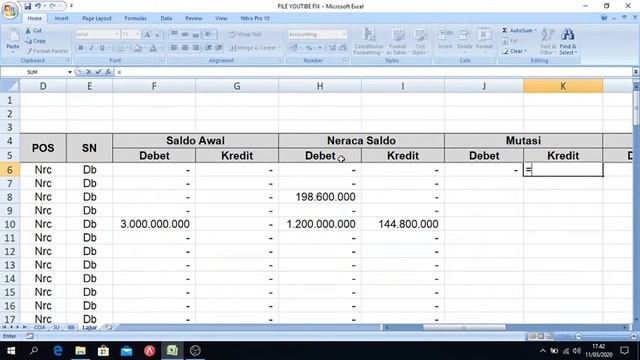640x360 pixels.
Task: Activate the Format Painter tool
Action: click(x=47, y=51)
